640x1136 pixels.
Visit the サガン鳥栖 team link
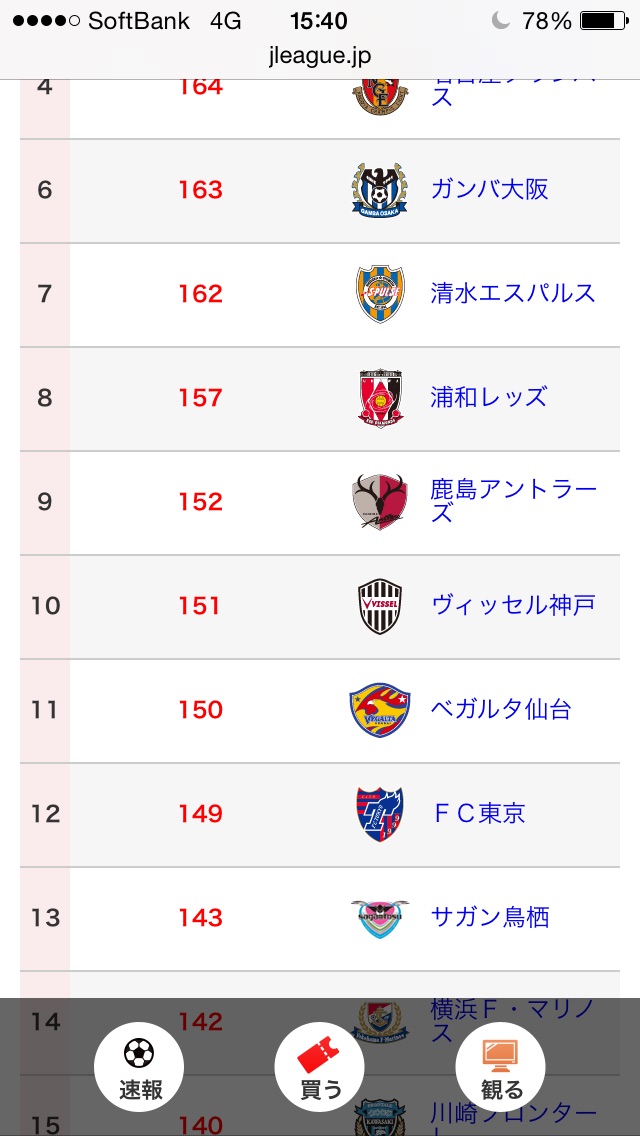pos(489,917)
